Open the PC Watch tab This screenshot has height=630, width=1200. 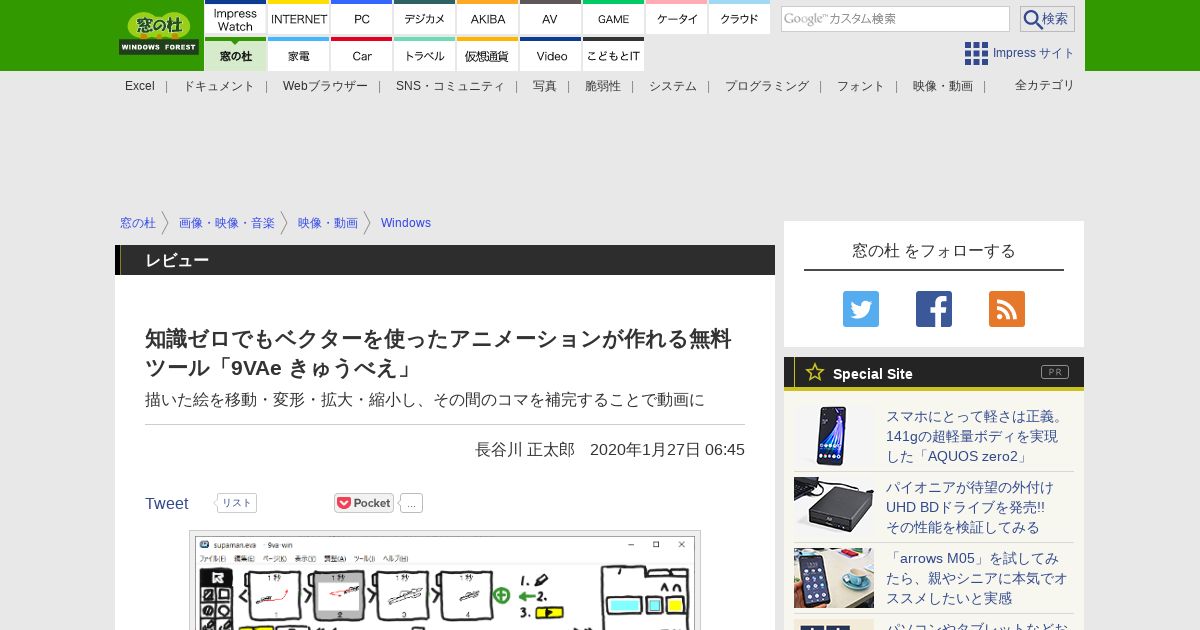[x=362, y=18]
